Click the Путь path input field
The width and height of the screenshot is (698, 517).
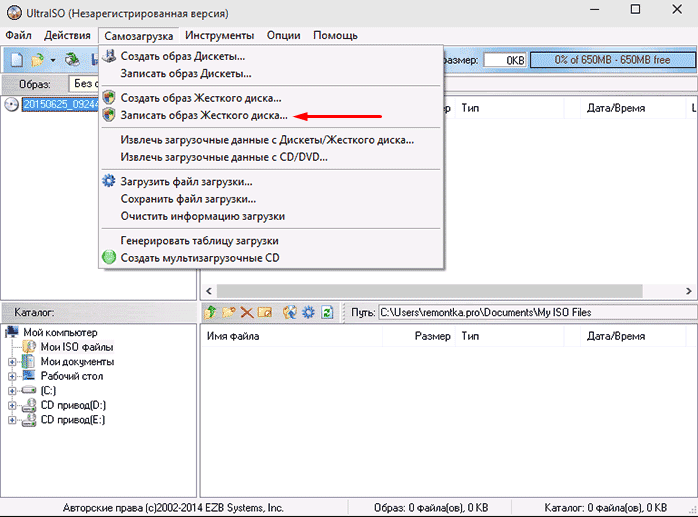click(x=530, y=313)
